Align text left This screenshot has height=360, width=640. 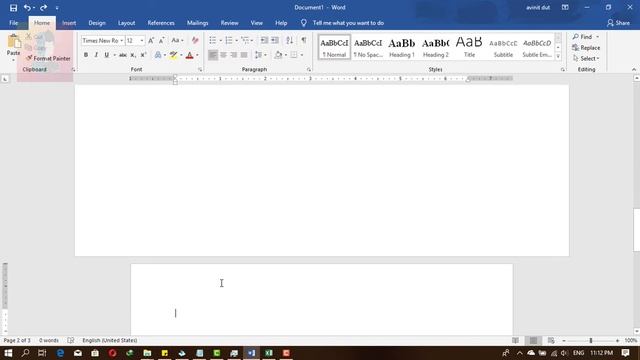pyautogui.click(x=213, y=55)
